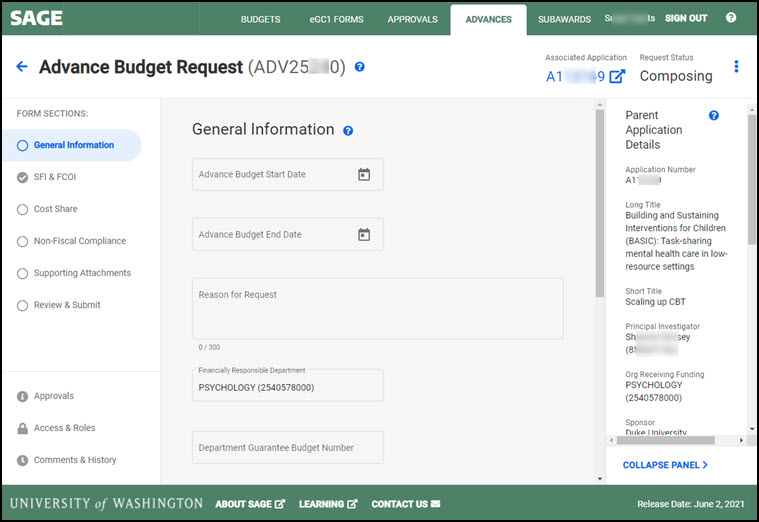This screenshot has width=759, height=522.
Task: Click the help icon in the top navigation bar
Action: coord(731,18)
